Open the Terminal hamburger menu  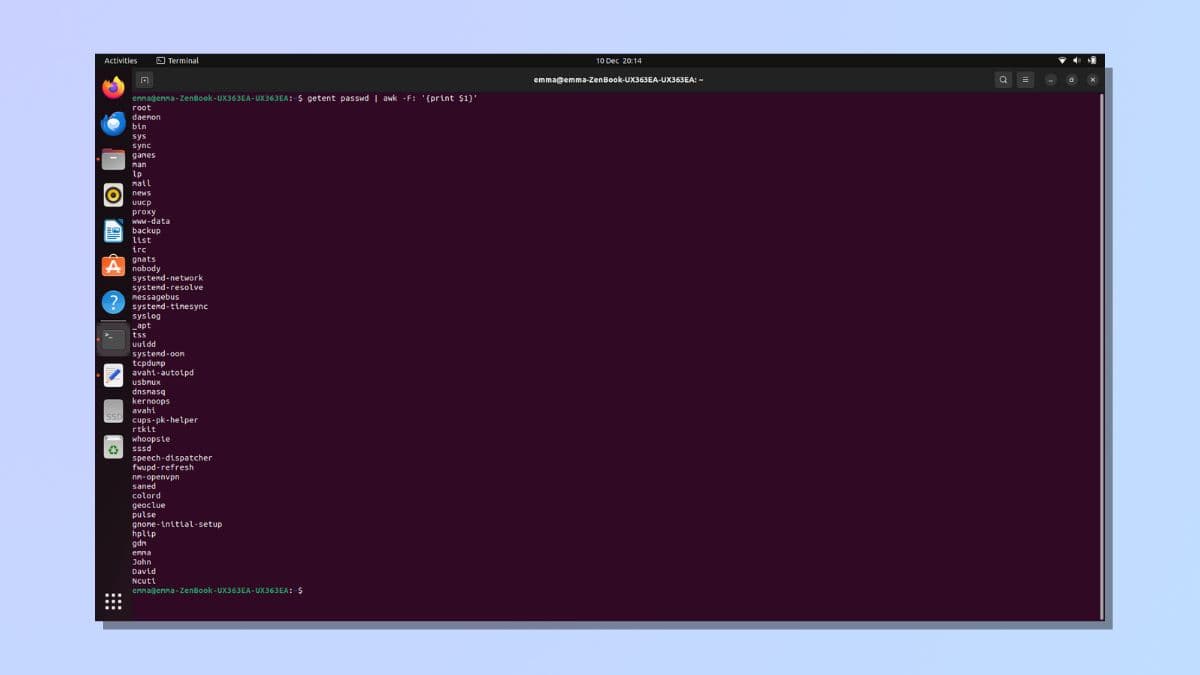[1025, 79]
